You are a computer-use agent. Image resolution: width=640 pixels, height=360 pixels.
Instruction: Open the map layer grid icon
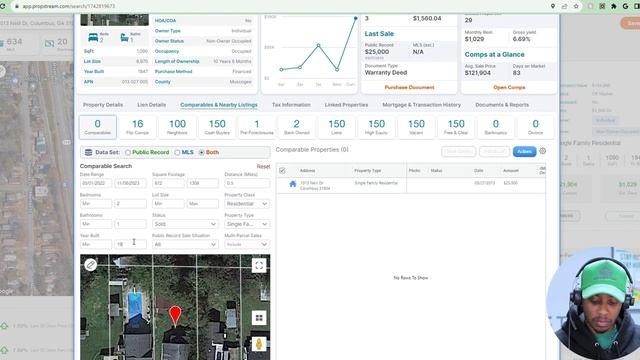click(x=259, y=318)
